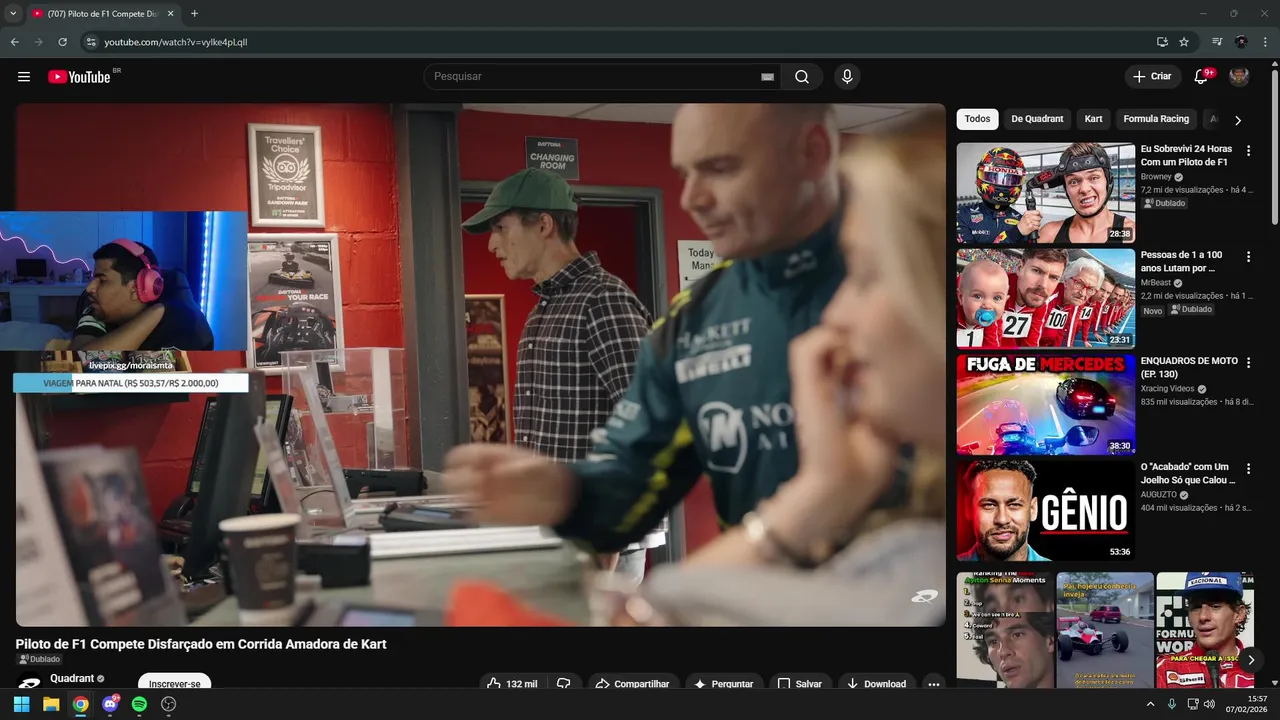The width and height of the screenshot is (1280, 720).
Task: Open ENQUADROS DE MOTO (EP. 130) title
Action: (x=1189, y=367)
